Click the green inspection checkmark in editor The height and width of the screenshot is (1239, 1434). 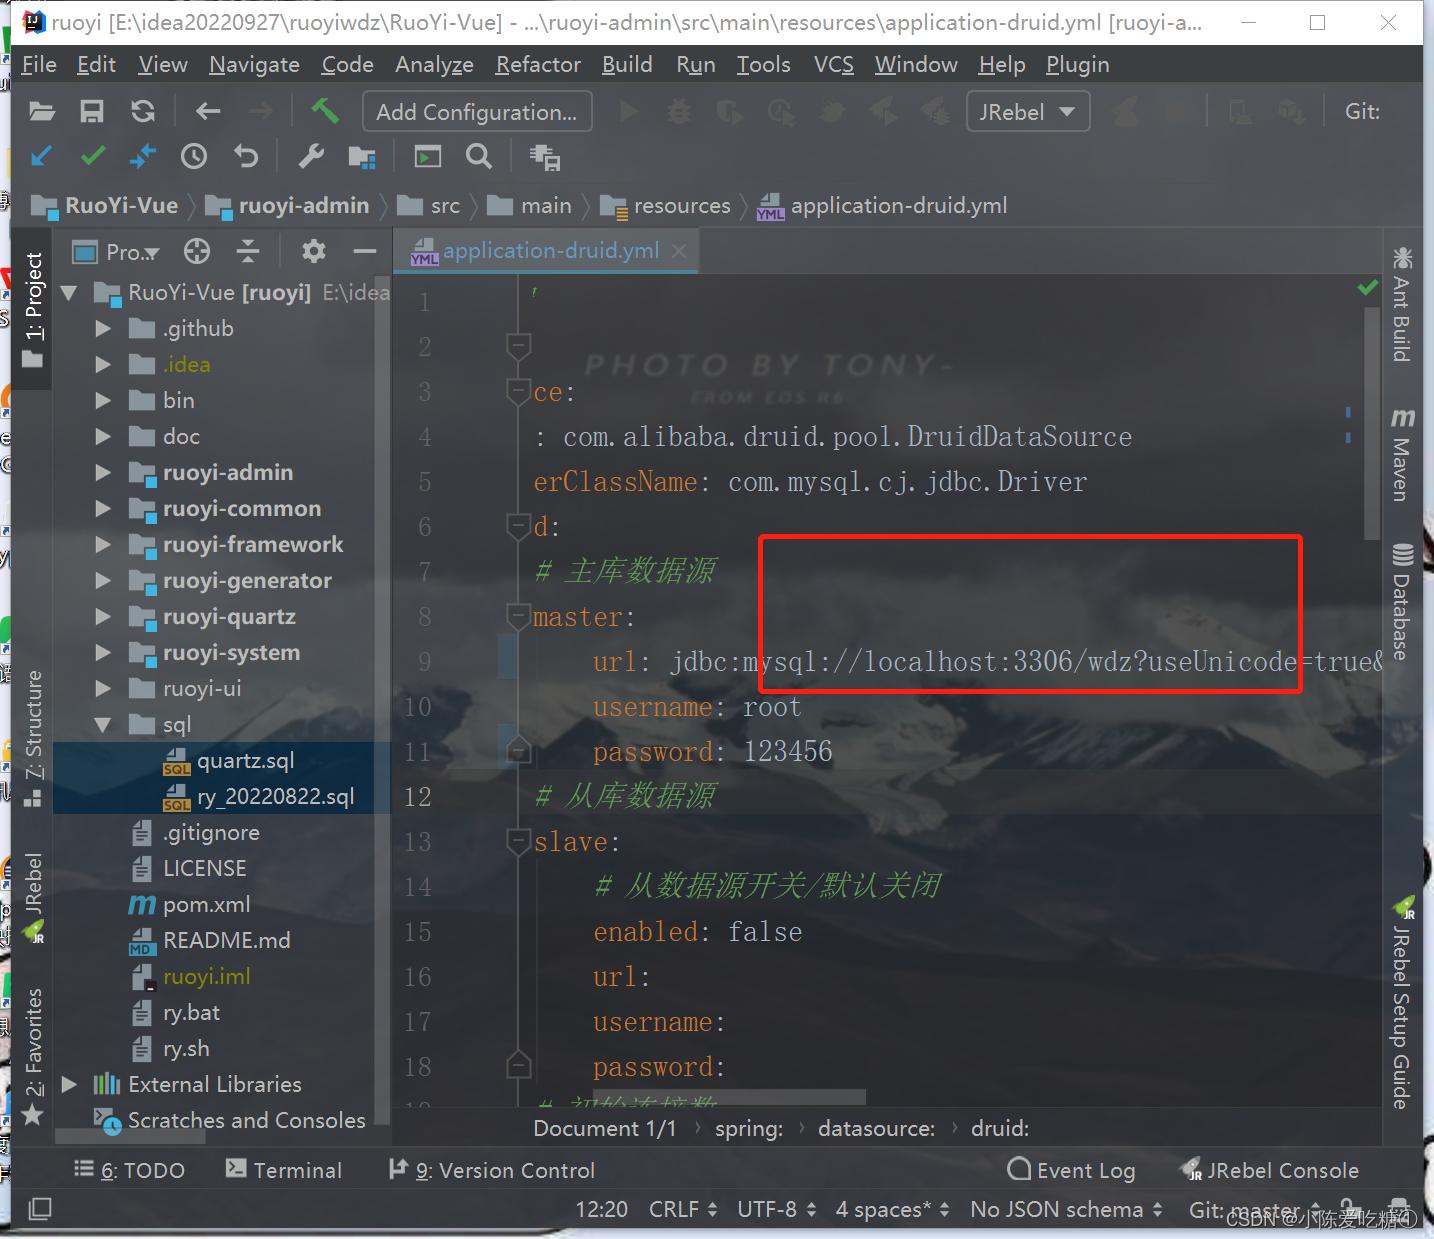click(1367, 288)
